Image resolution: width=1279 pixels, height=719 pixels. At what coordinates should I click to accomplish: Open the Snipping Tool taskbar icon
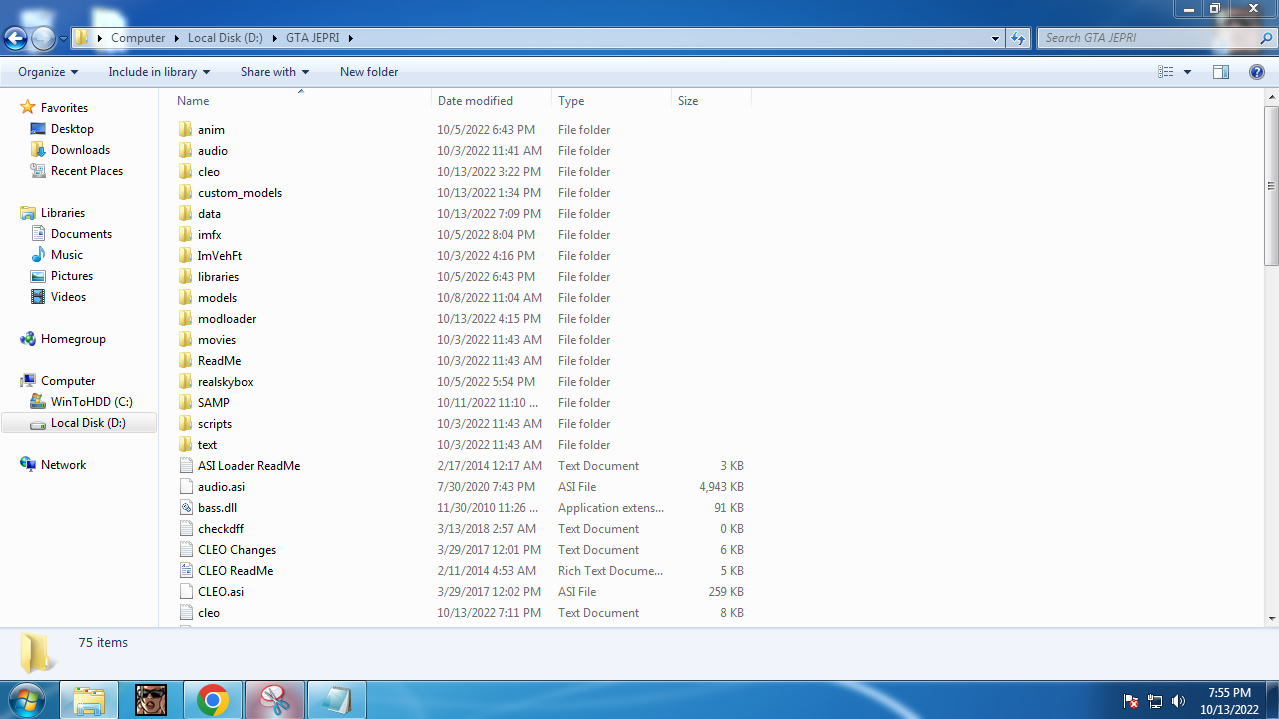(x=275, y=700)
